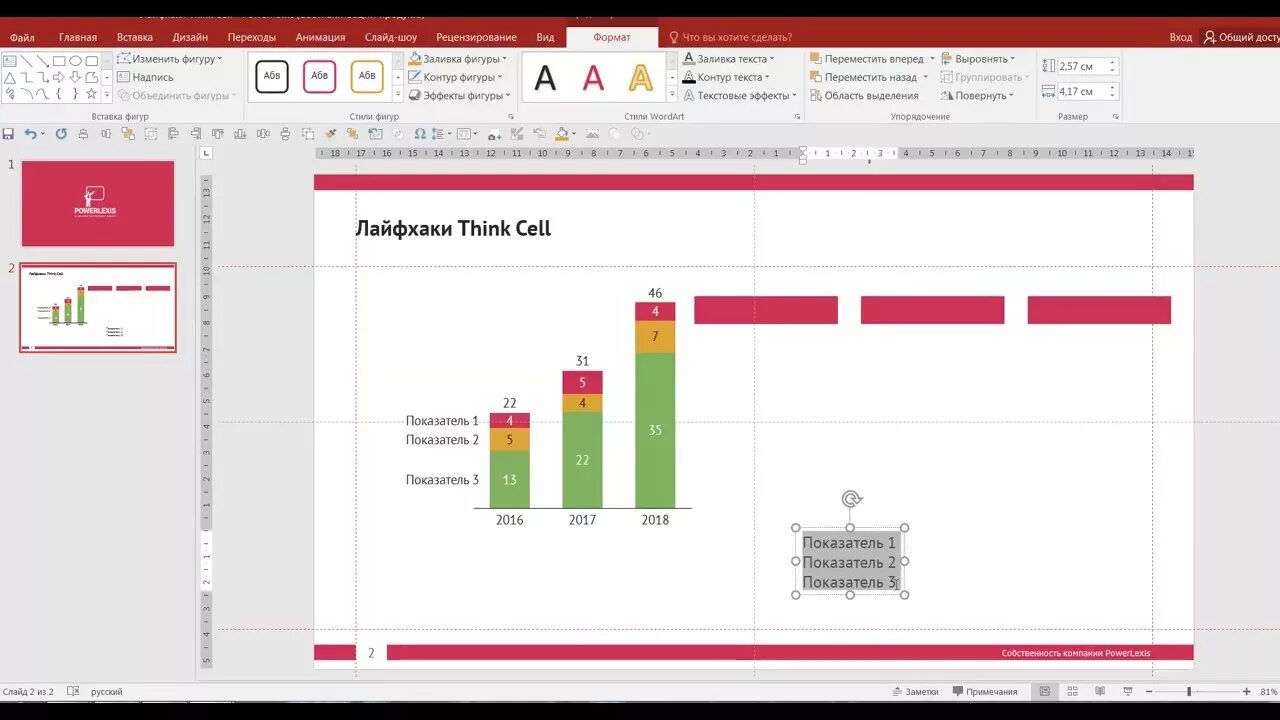Viewport: 1280px width, 720px height.
Task: Click the Надпись text box button
Action: point(145,77)
